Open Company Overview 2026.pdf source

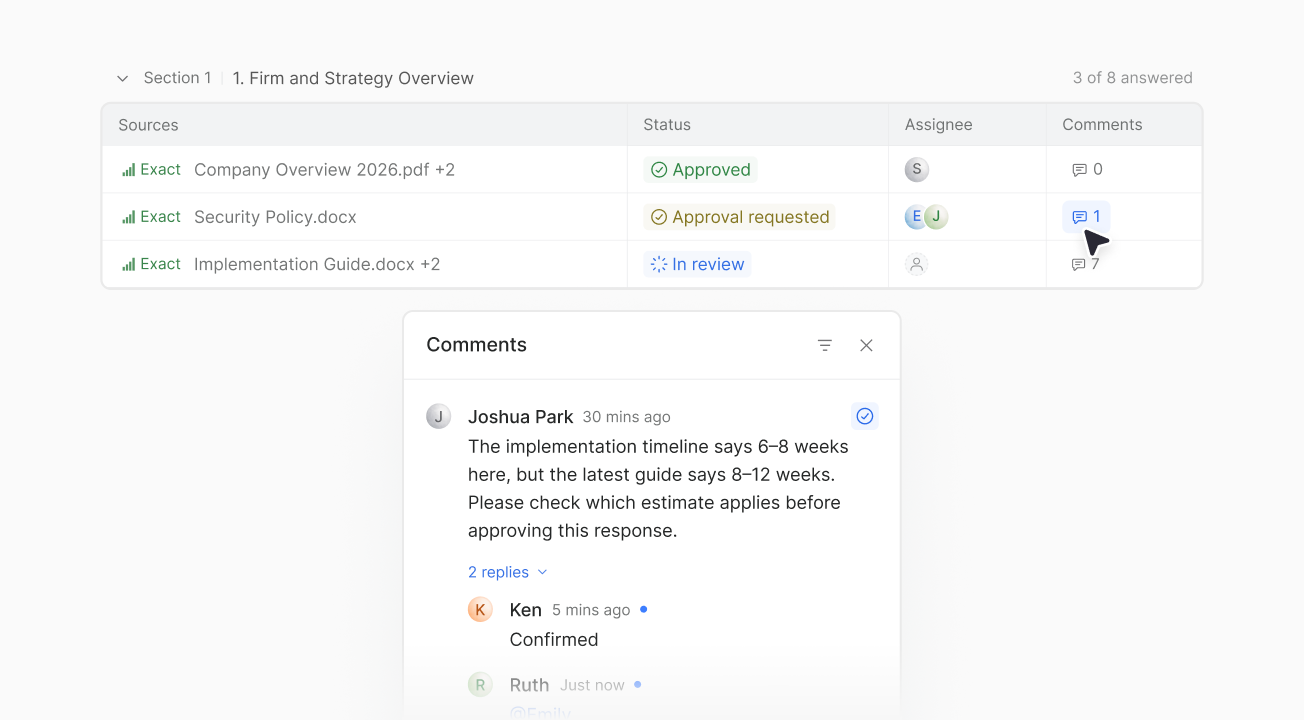point(324,170)
